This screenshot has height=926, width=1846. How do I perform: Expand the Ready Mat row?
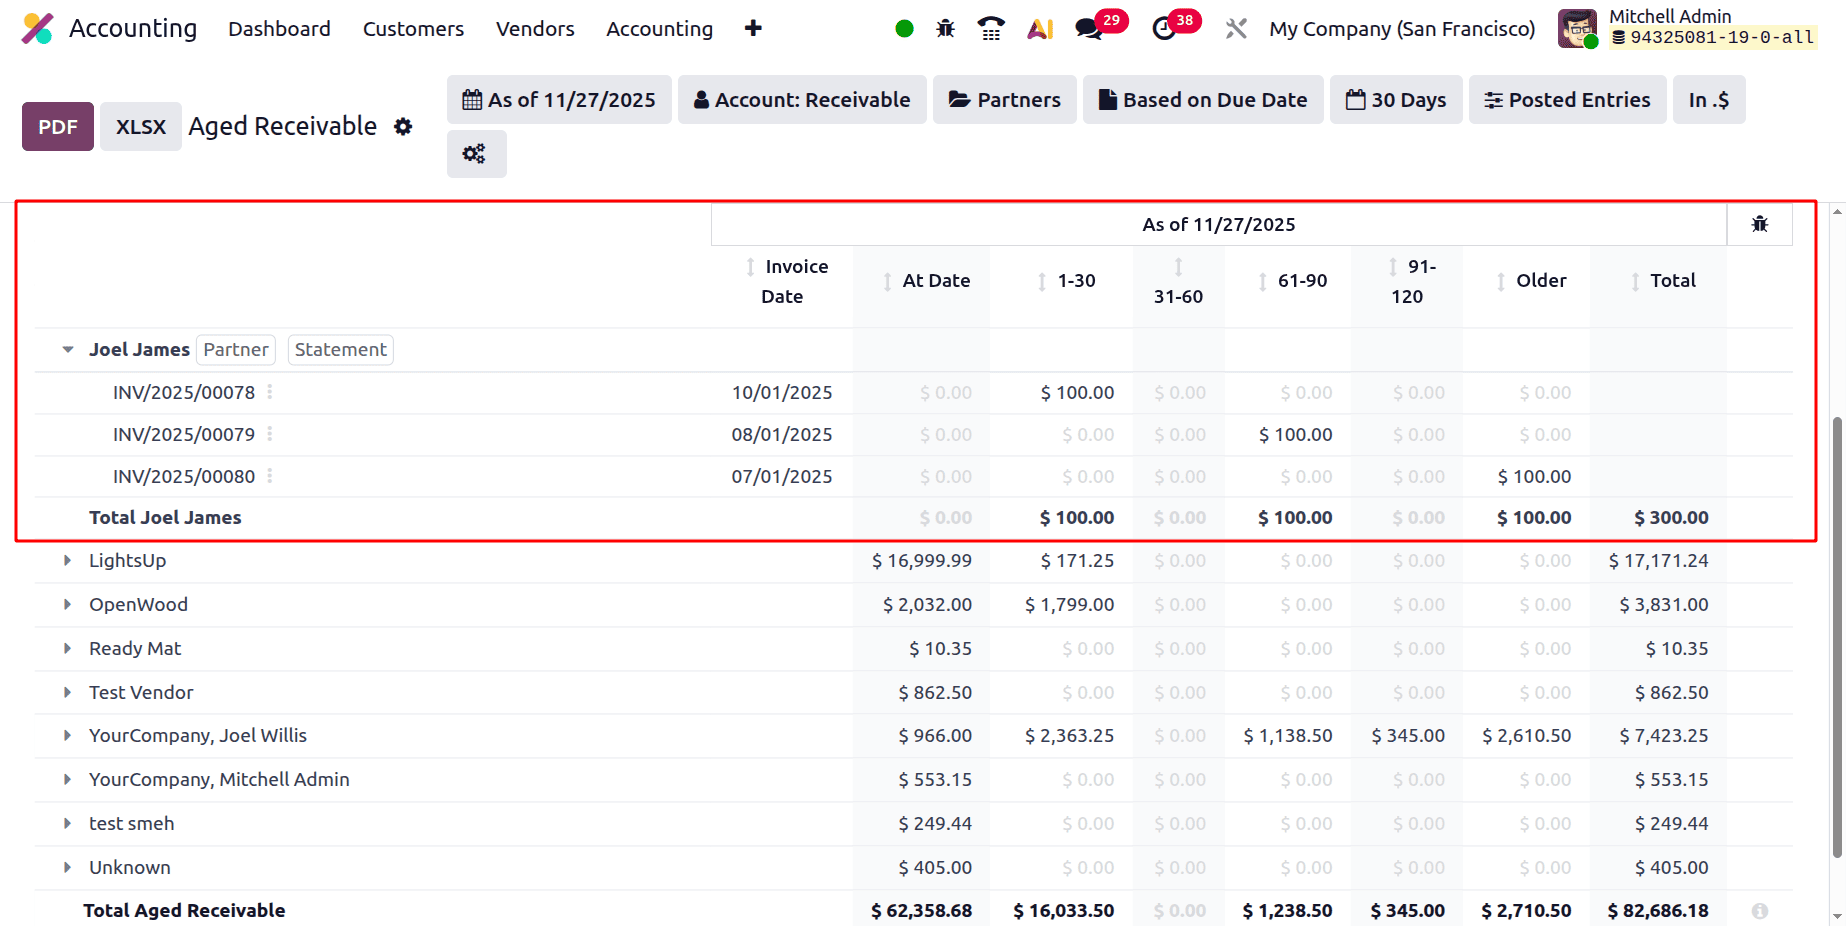point(67,649)
